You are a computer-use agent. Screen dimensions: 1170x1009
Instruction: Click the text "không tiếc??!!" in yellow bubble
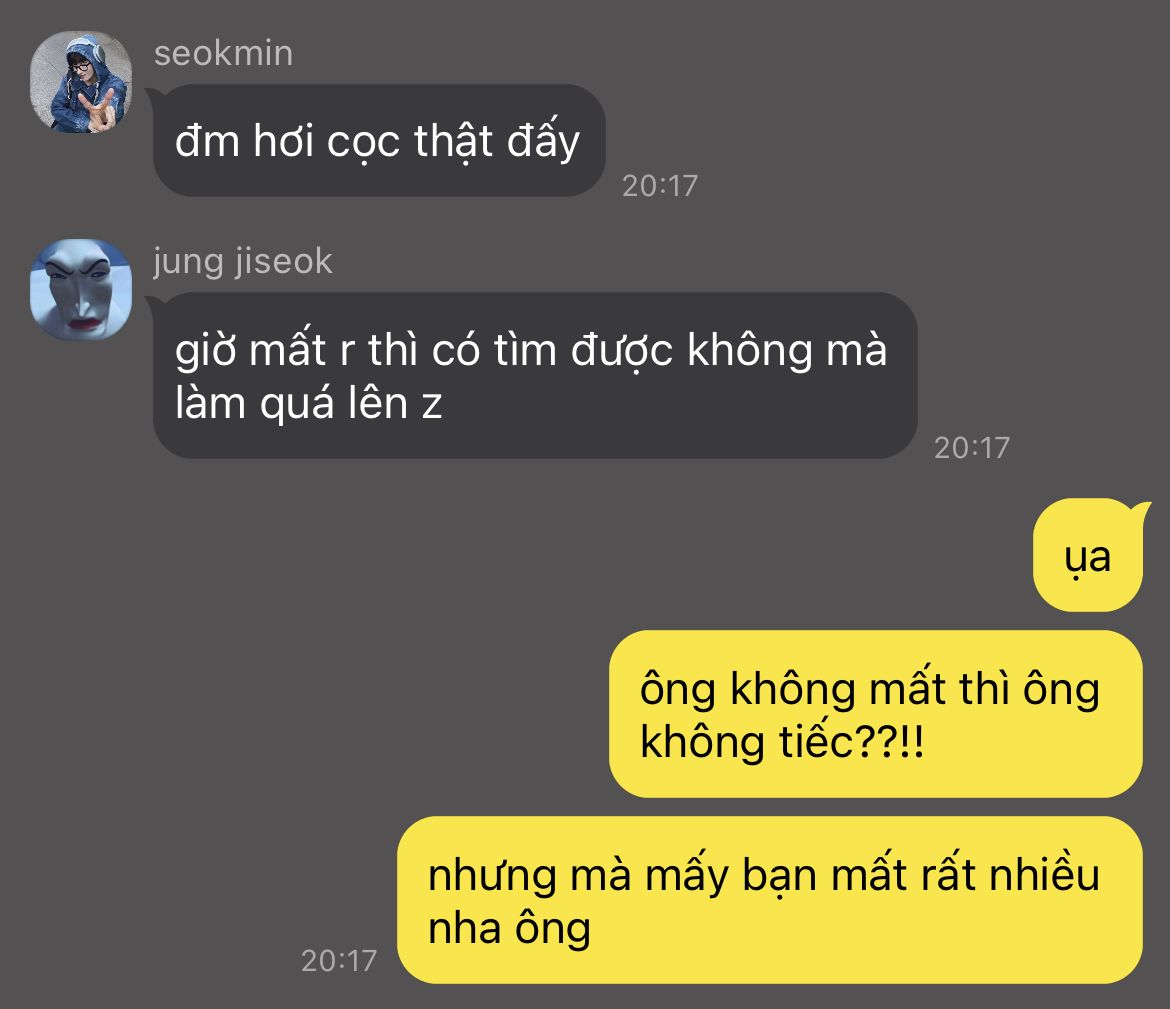[x=782, y=743]
